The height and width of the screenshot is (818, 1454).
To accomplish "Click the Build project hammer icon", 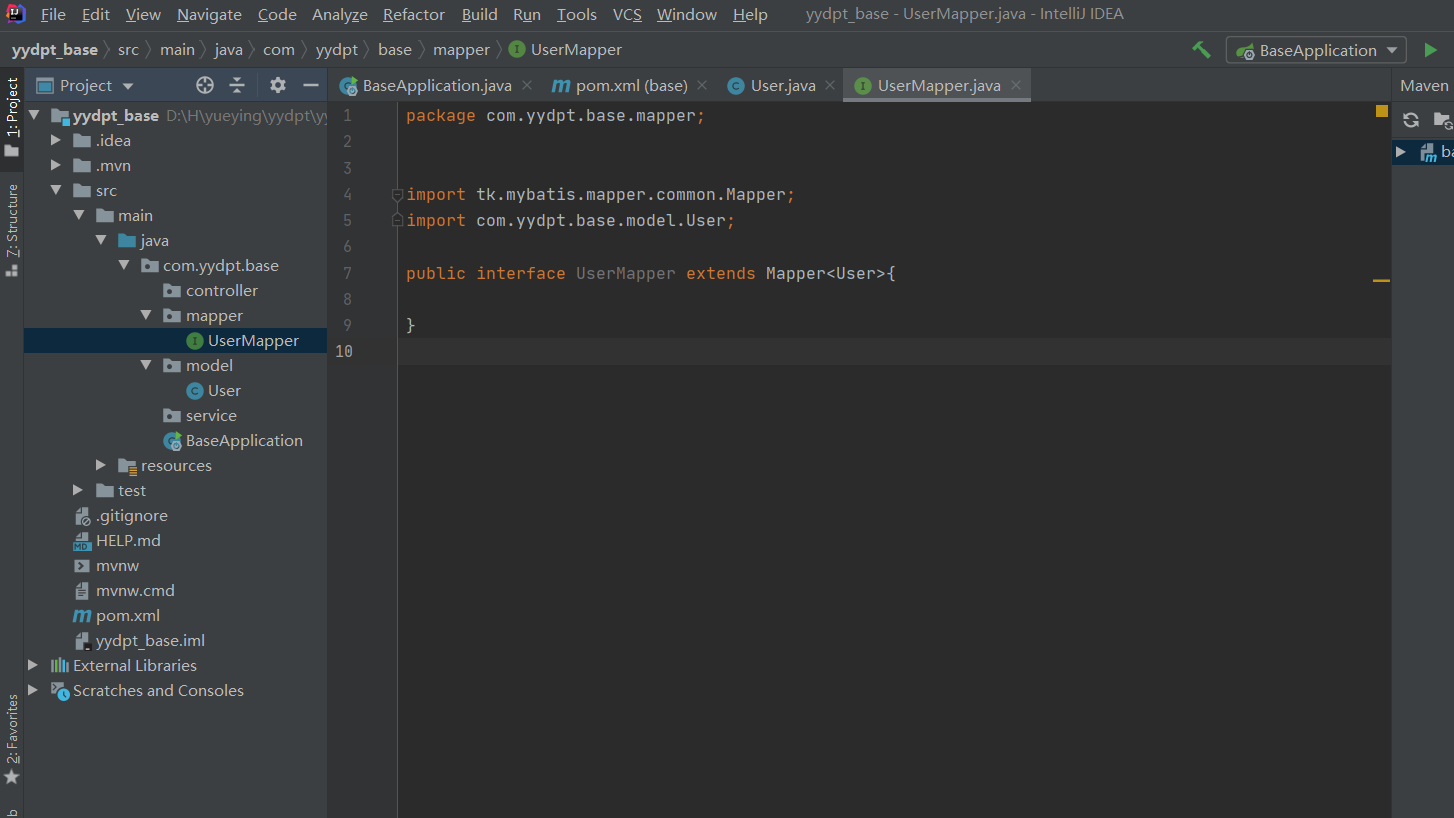I will [1201, 50].
